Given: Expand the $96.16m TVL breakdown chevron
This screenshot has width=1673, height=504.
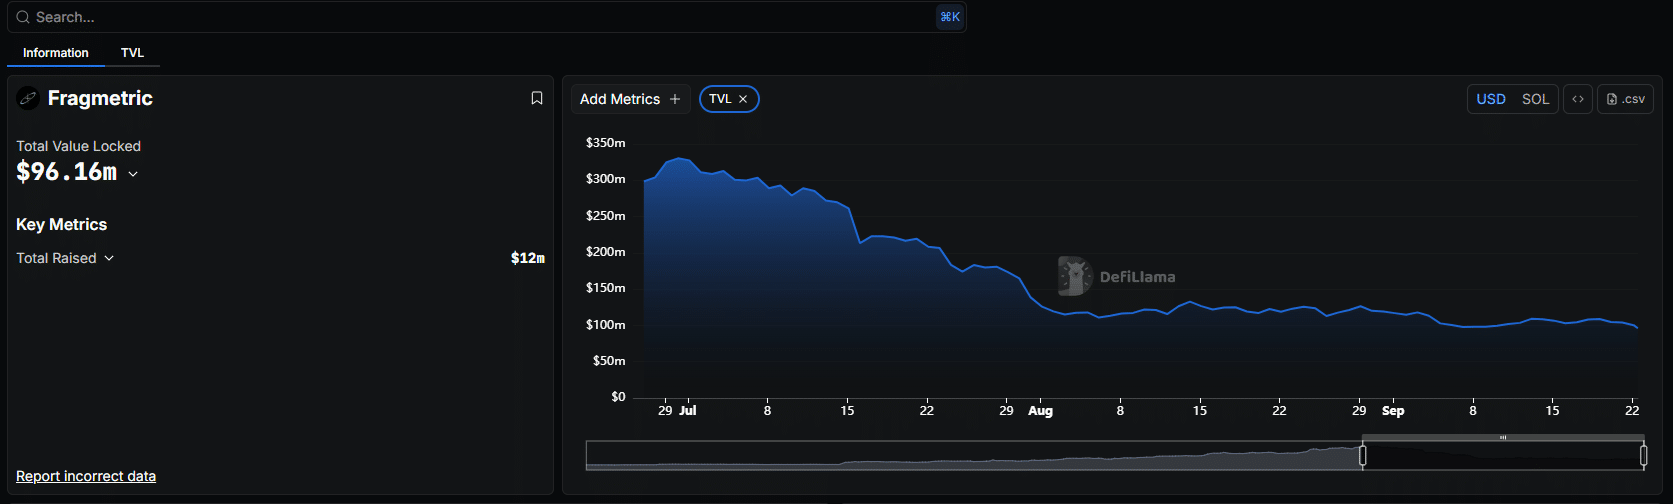Looking at the screenshot, I should point(133,174).
